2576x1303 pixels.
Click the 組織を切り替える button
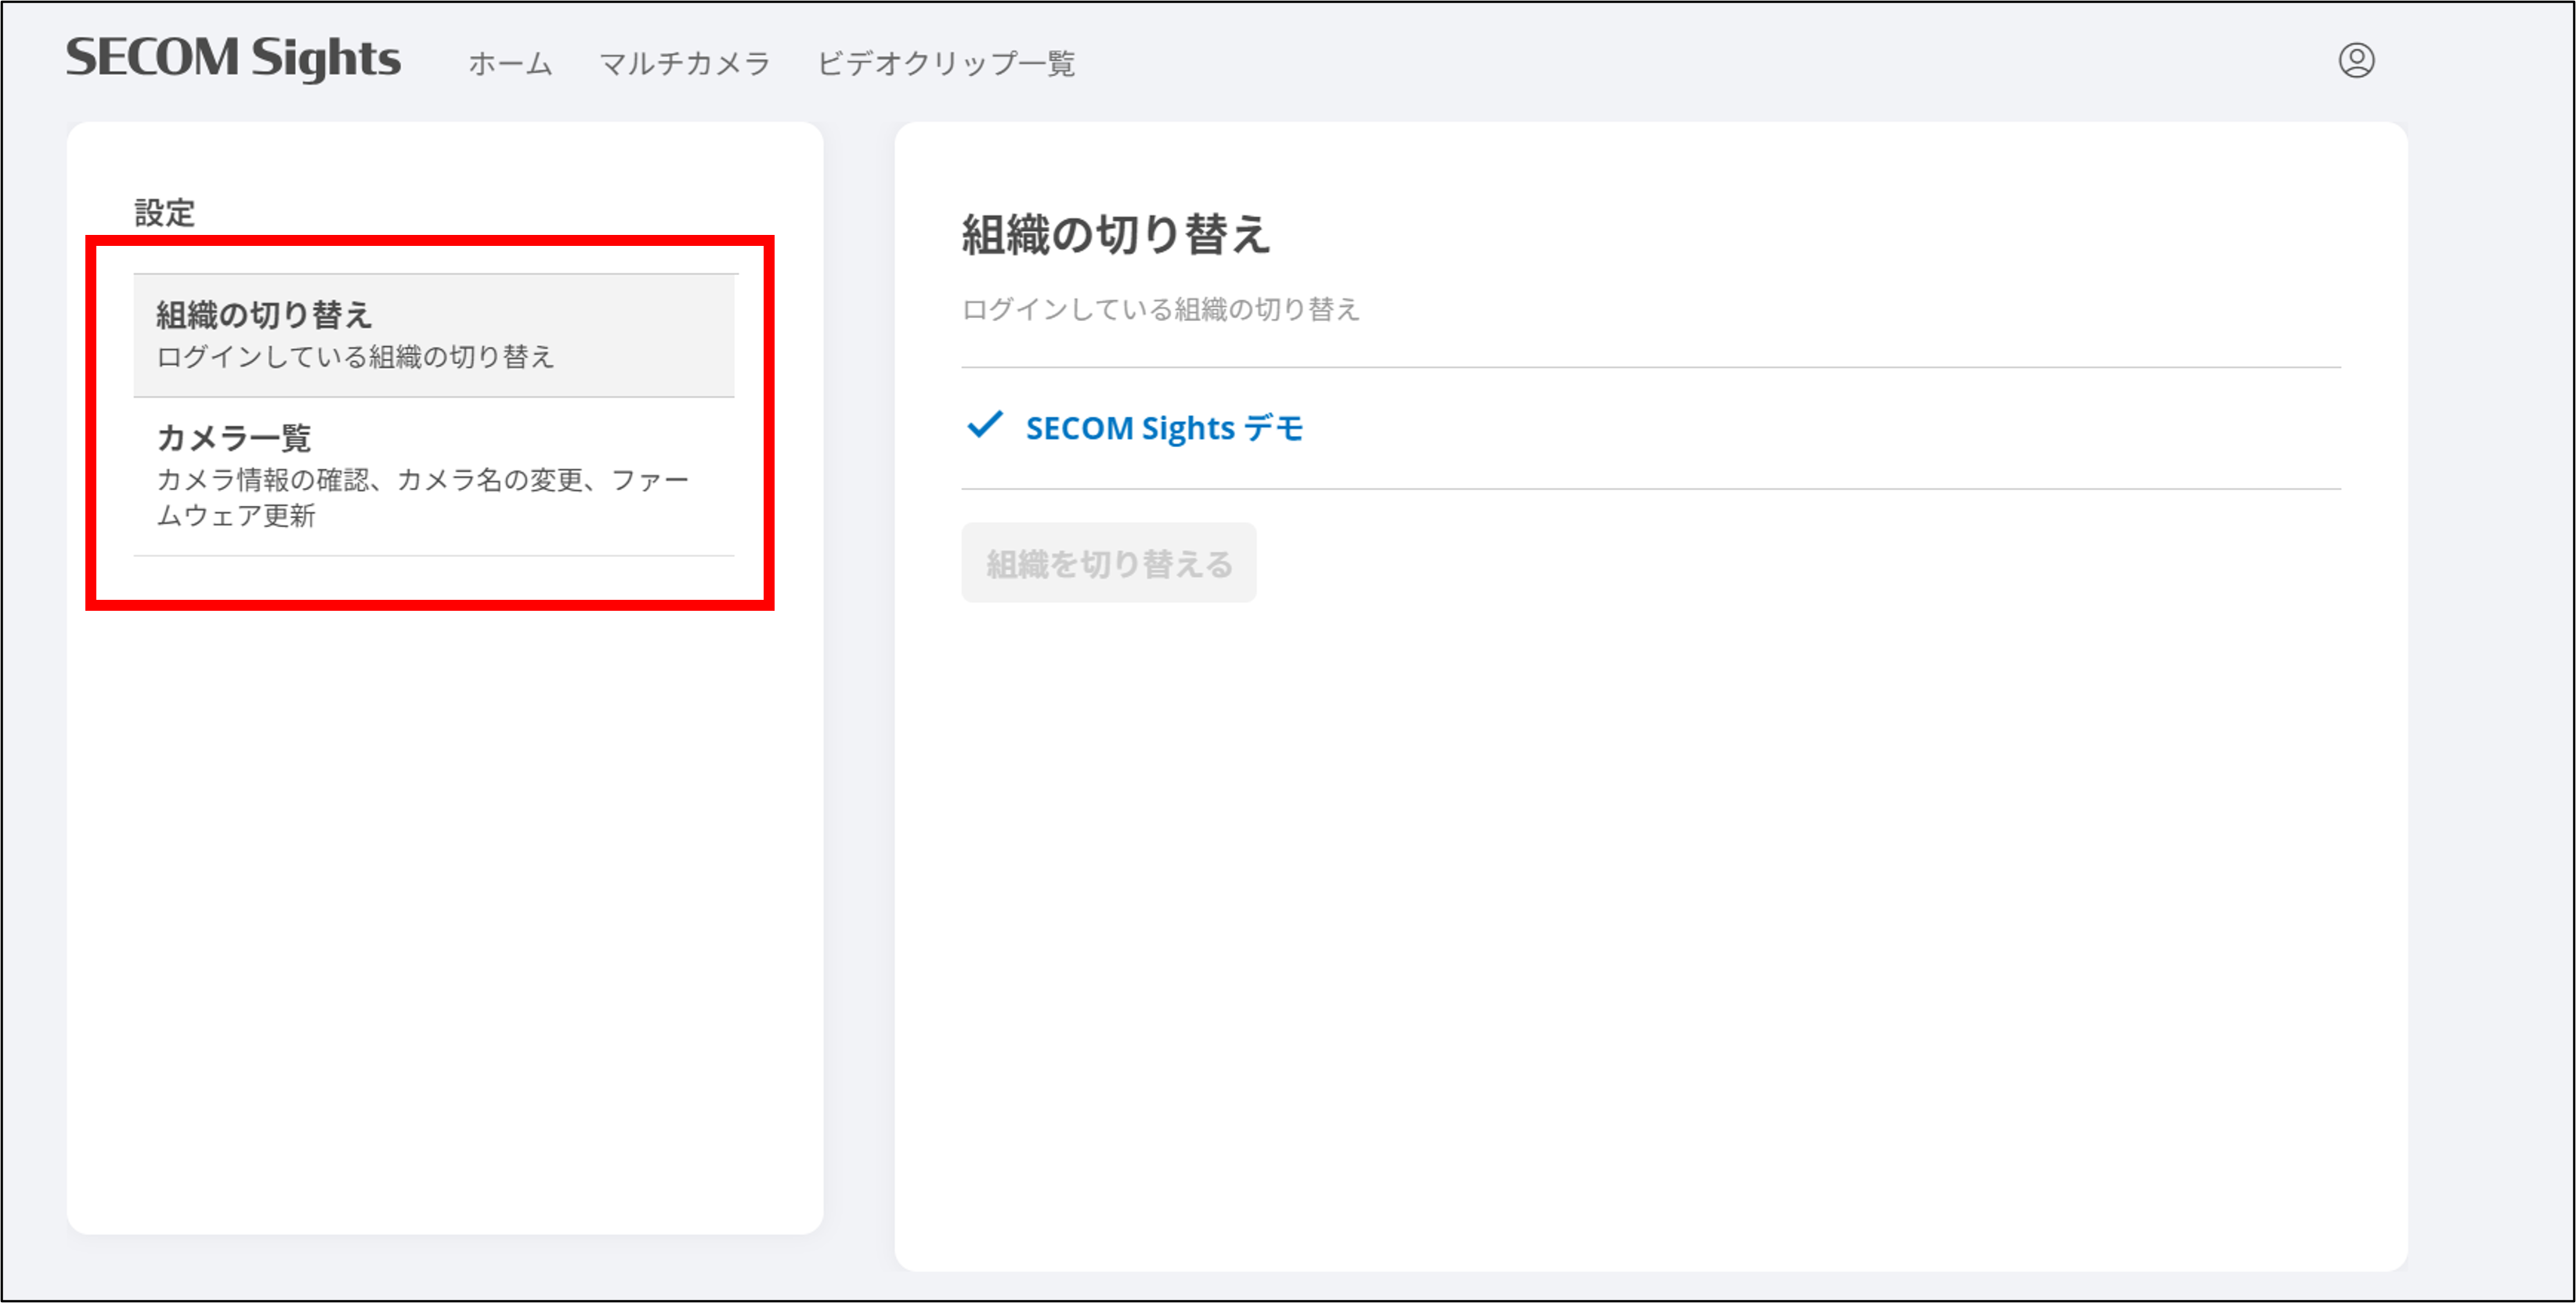click(x=1109, y=563)
